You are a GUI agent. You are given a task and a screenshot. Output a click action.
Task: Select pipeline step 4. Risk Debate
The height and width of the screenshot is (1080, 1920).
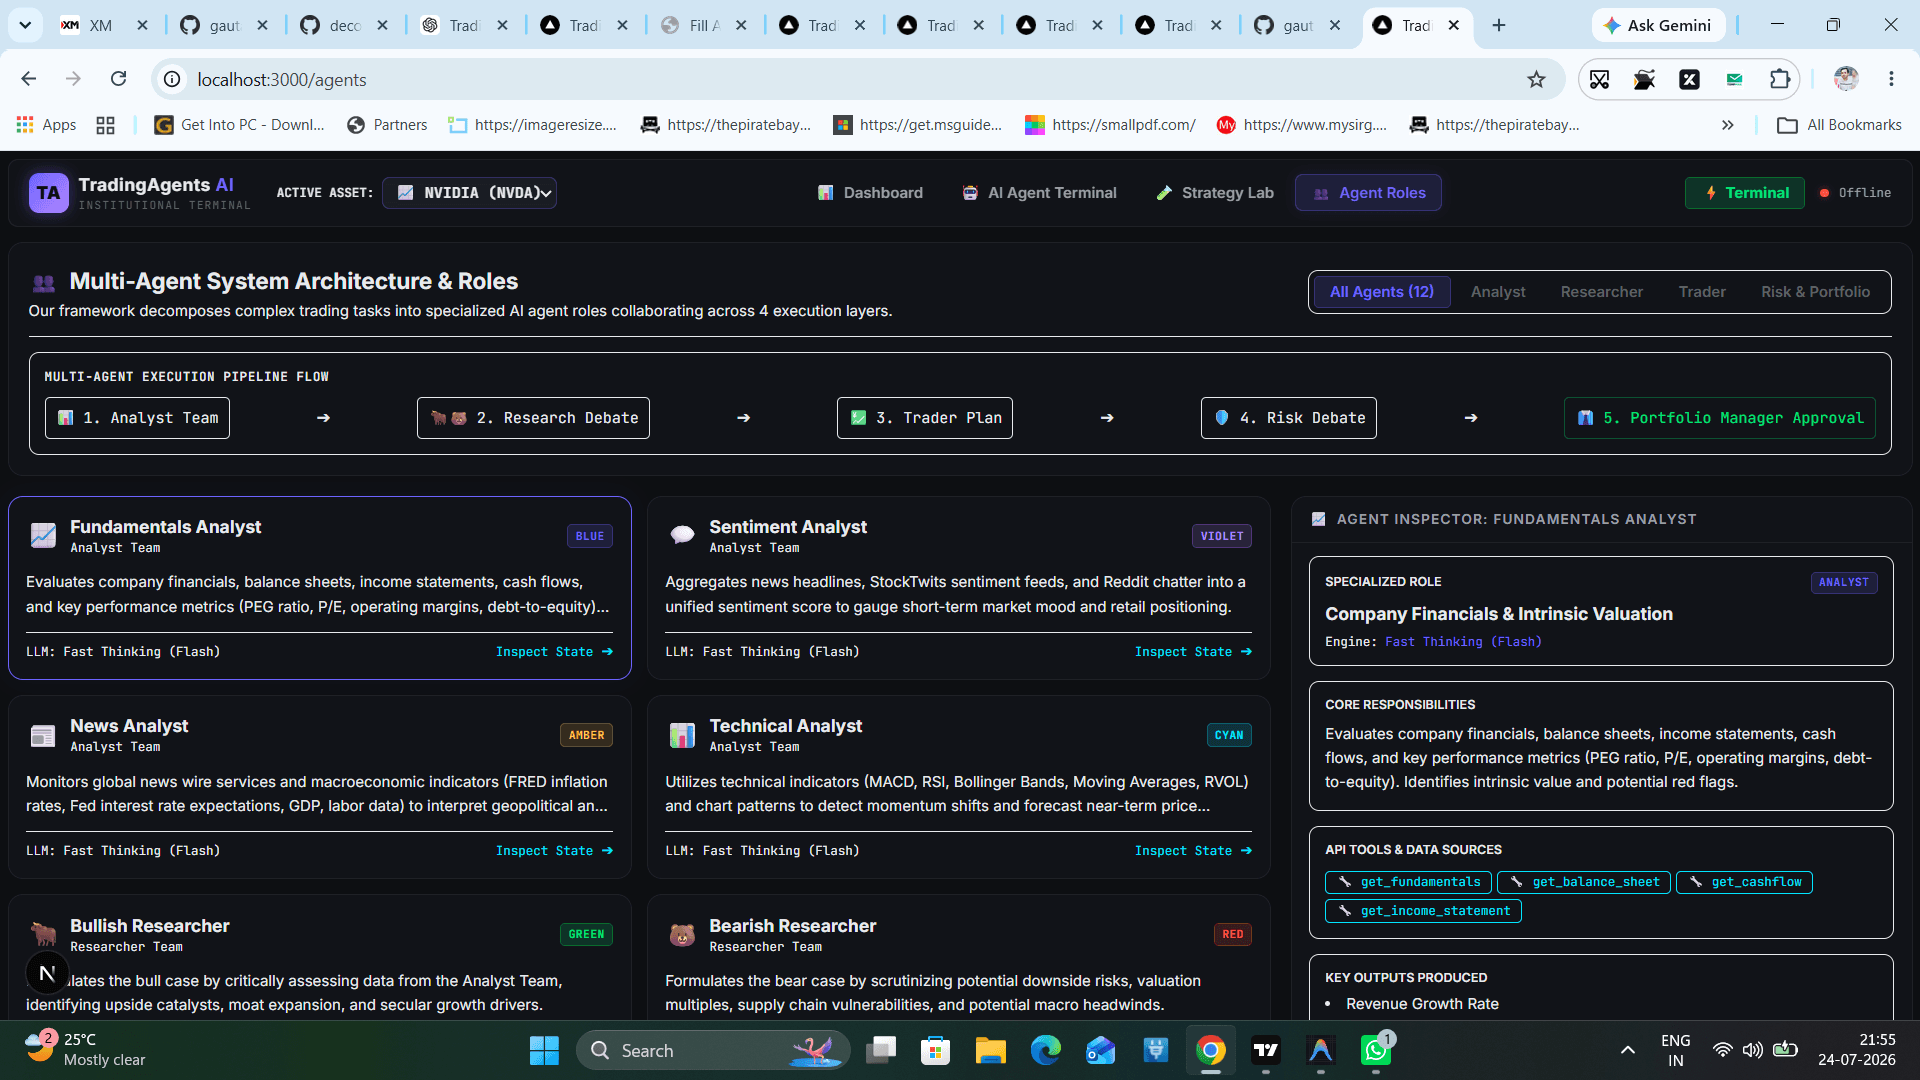point(1289,418)
